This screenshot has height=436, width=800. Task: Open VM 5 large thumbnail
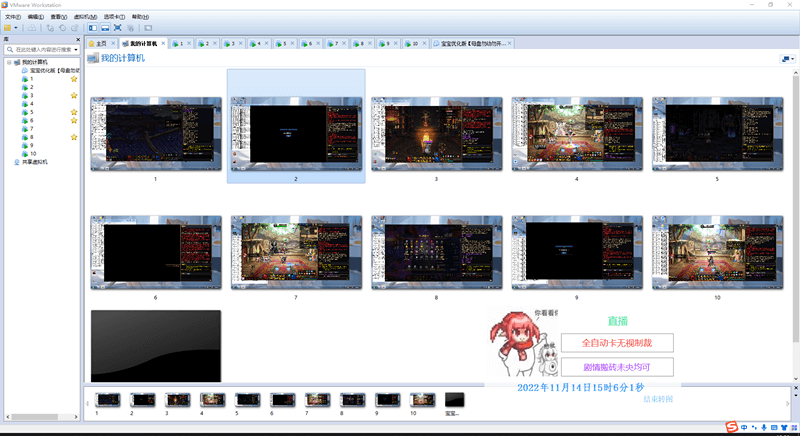click(x=717, y=134)
